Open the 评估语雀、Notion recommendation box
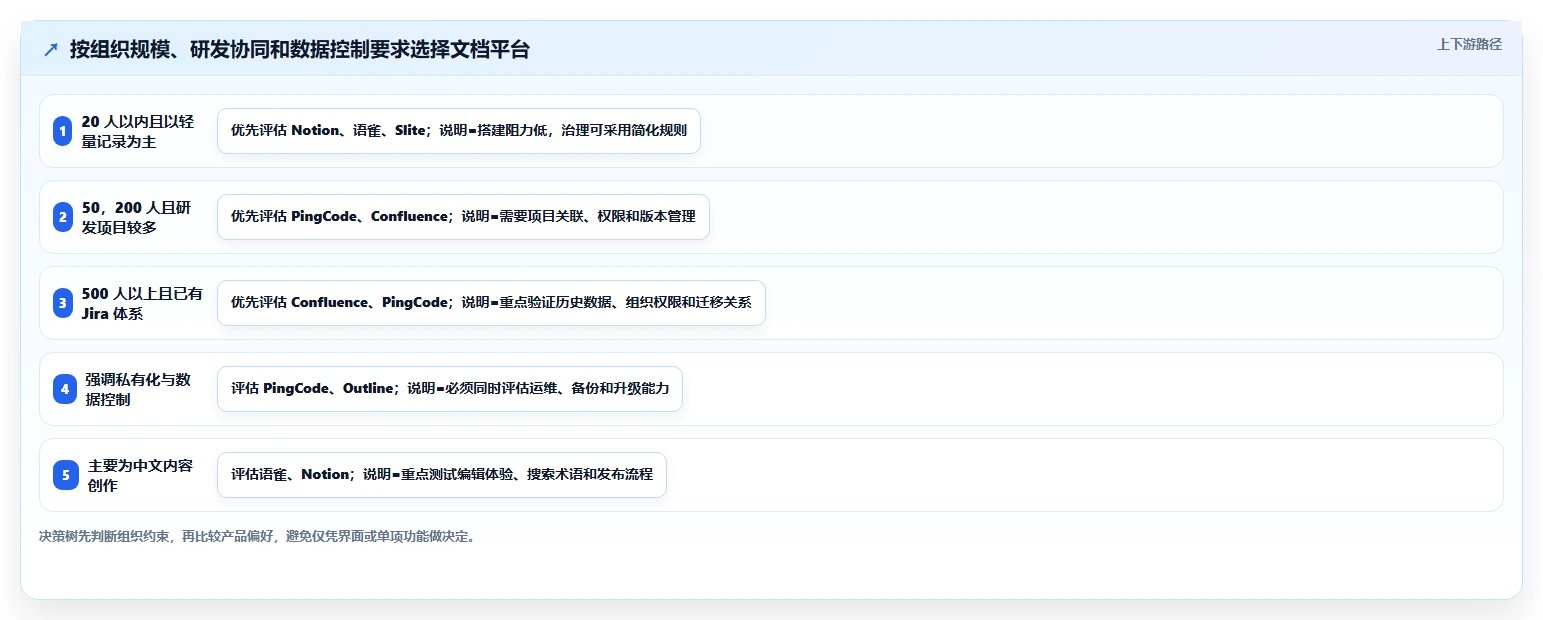 coord(442,475)
